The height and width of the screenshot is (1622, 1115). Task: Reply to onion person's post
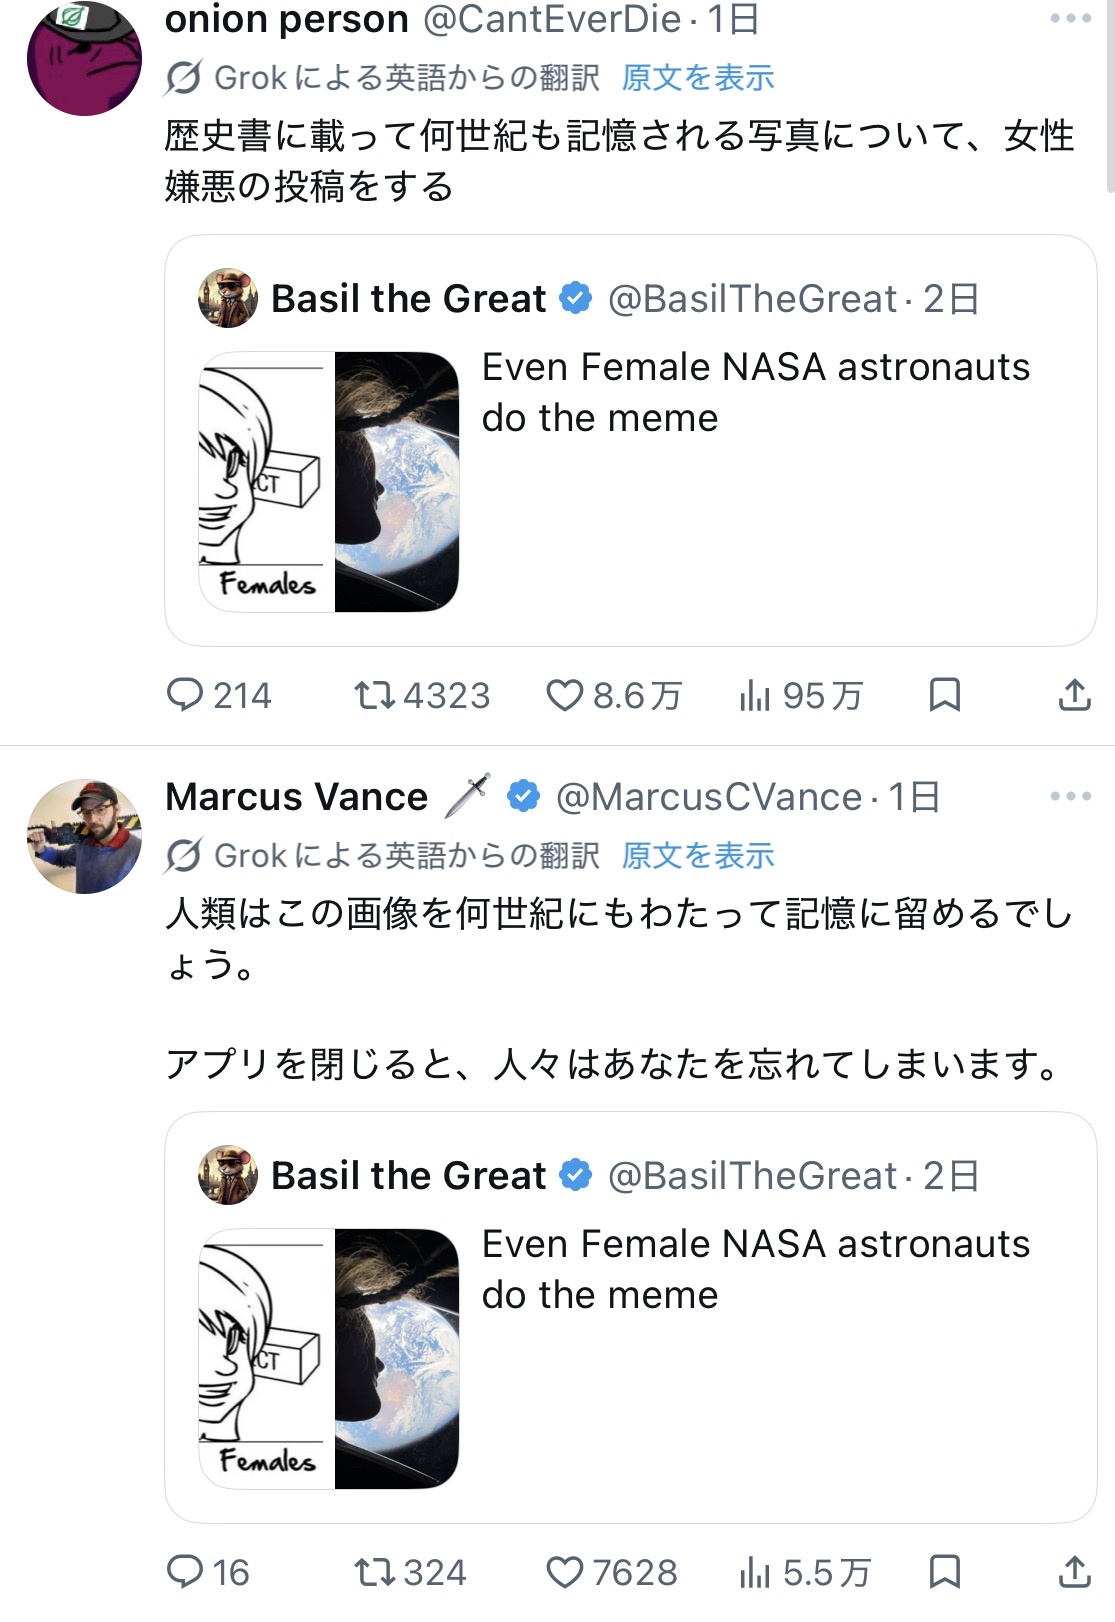(185, 695)
